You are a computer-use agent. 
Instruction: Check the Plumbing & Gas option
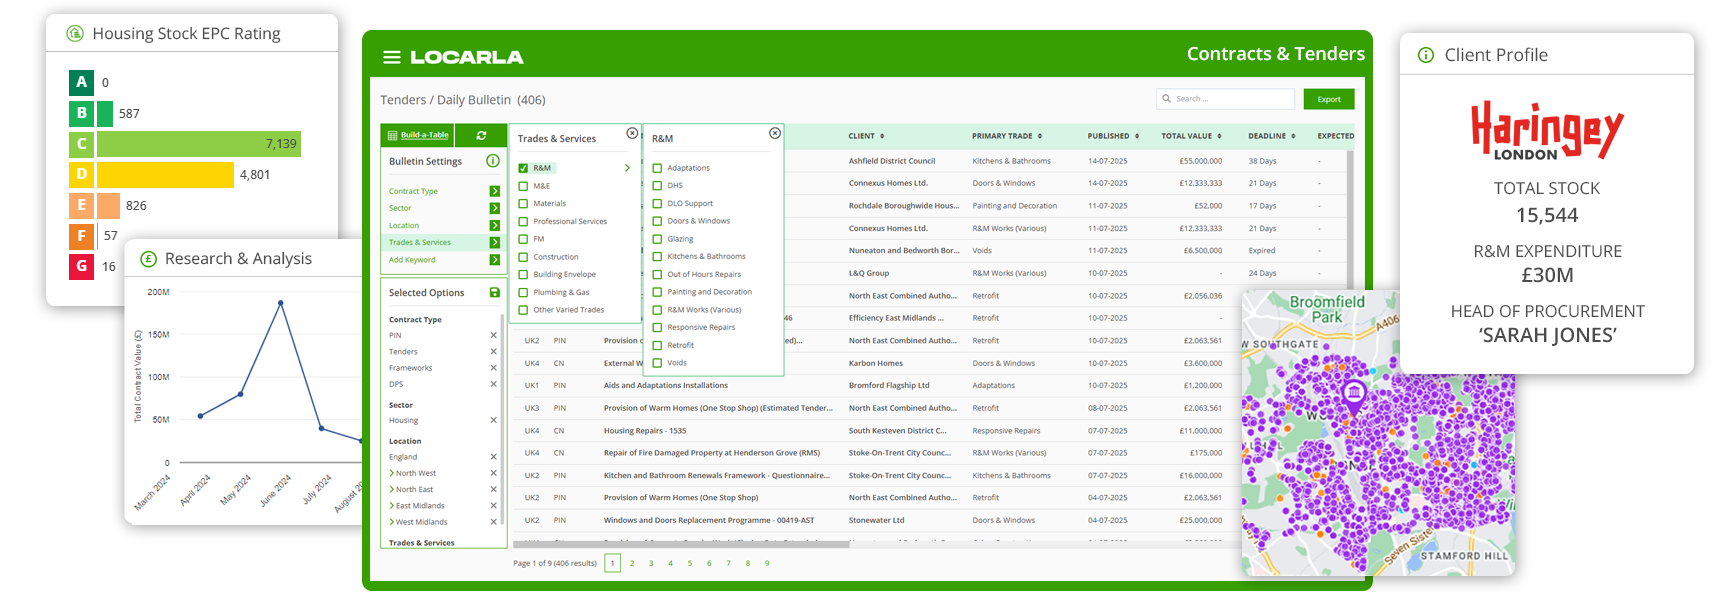(x=523, y=292)
